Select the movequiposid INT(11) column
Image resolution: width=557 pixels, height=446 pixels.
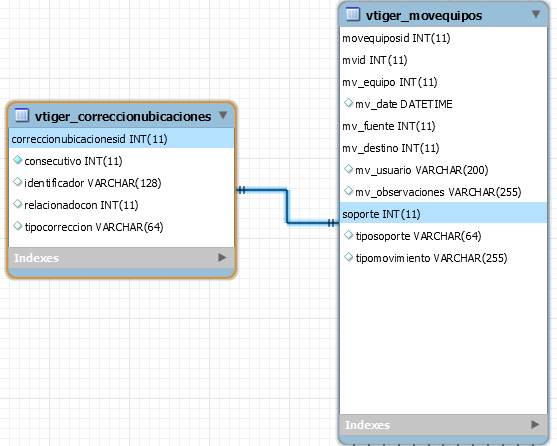point(443,38)
